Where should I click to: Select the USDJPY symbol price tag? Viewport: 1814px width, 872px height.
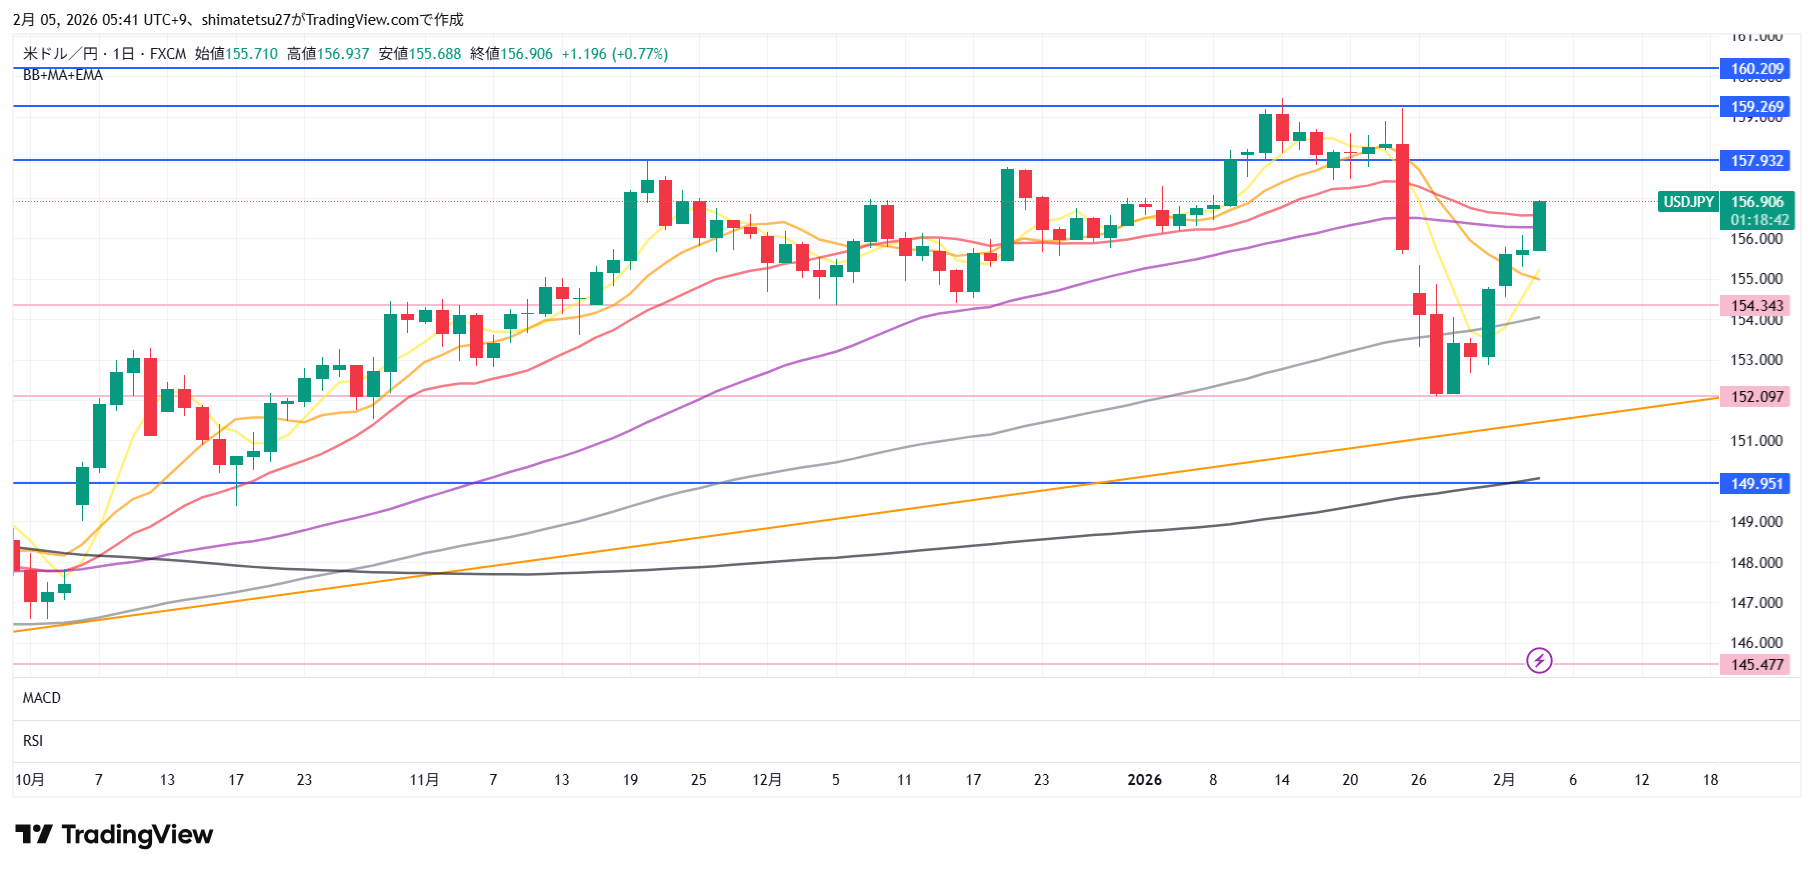pyautogui.click(x=1688, y=202)
